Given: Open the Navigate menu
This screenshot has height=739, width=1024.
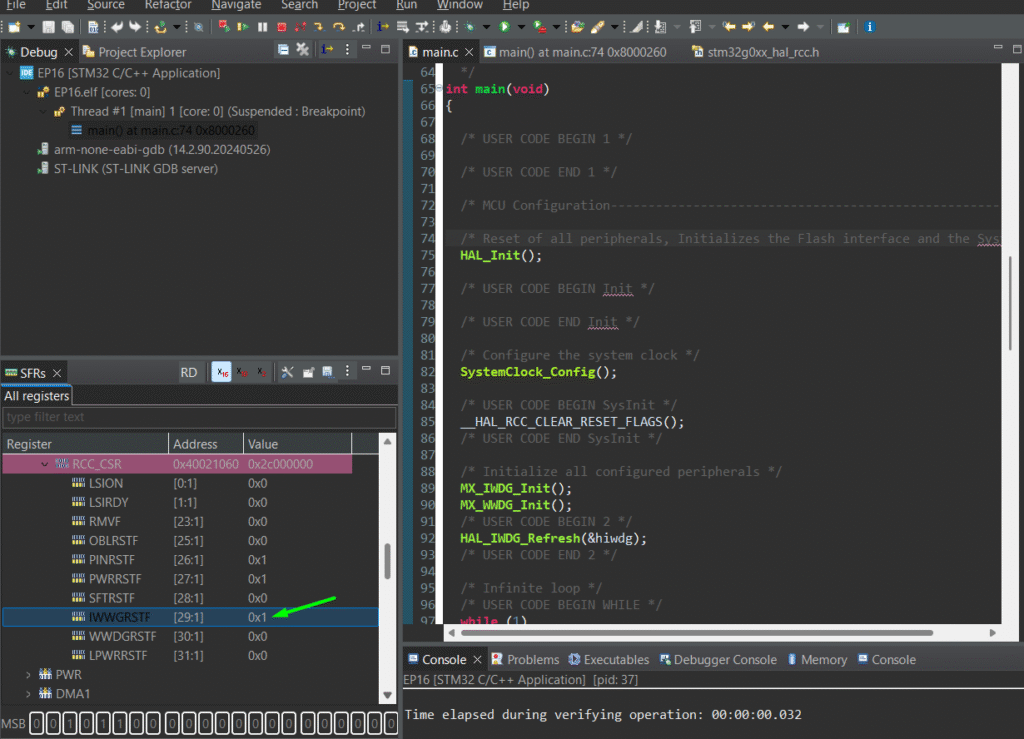Looking at the screenshot, I should pyautogui.click(x=236, y=5).
